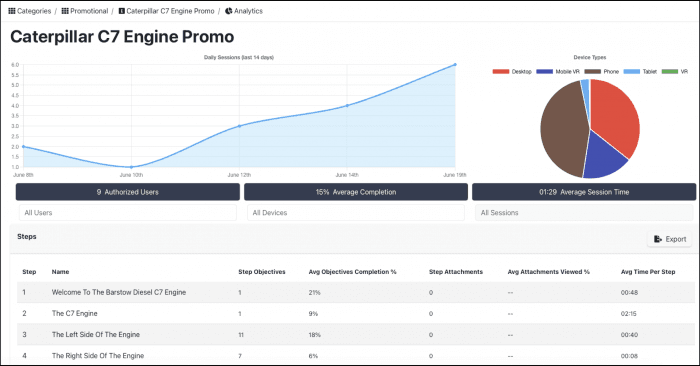Click the June 19th data point on chart
700x366 pixels.
455,65
